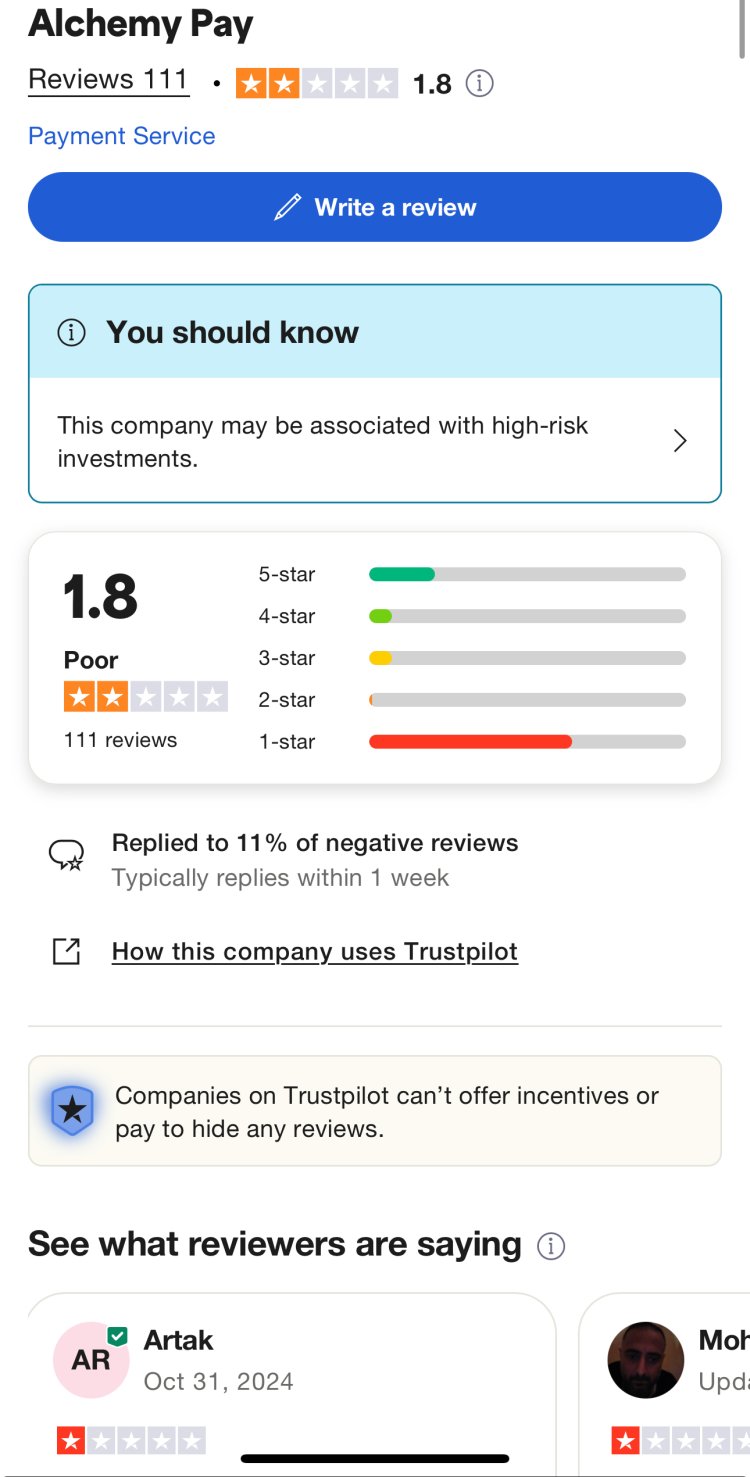
Task: Expand the high-risk investments notice chevron
Action: [x=680, y=441]
